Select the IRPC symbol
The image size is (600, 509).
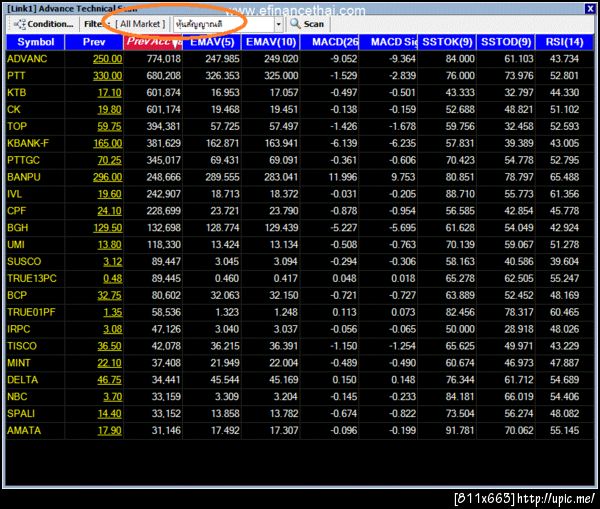click(x=18, y=329)
